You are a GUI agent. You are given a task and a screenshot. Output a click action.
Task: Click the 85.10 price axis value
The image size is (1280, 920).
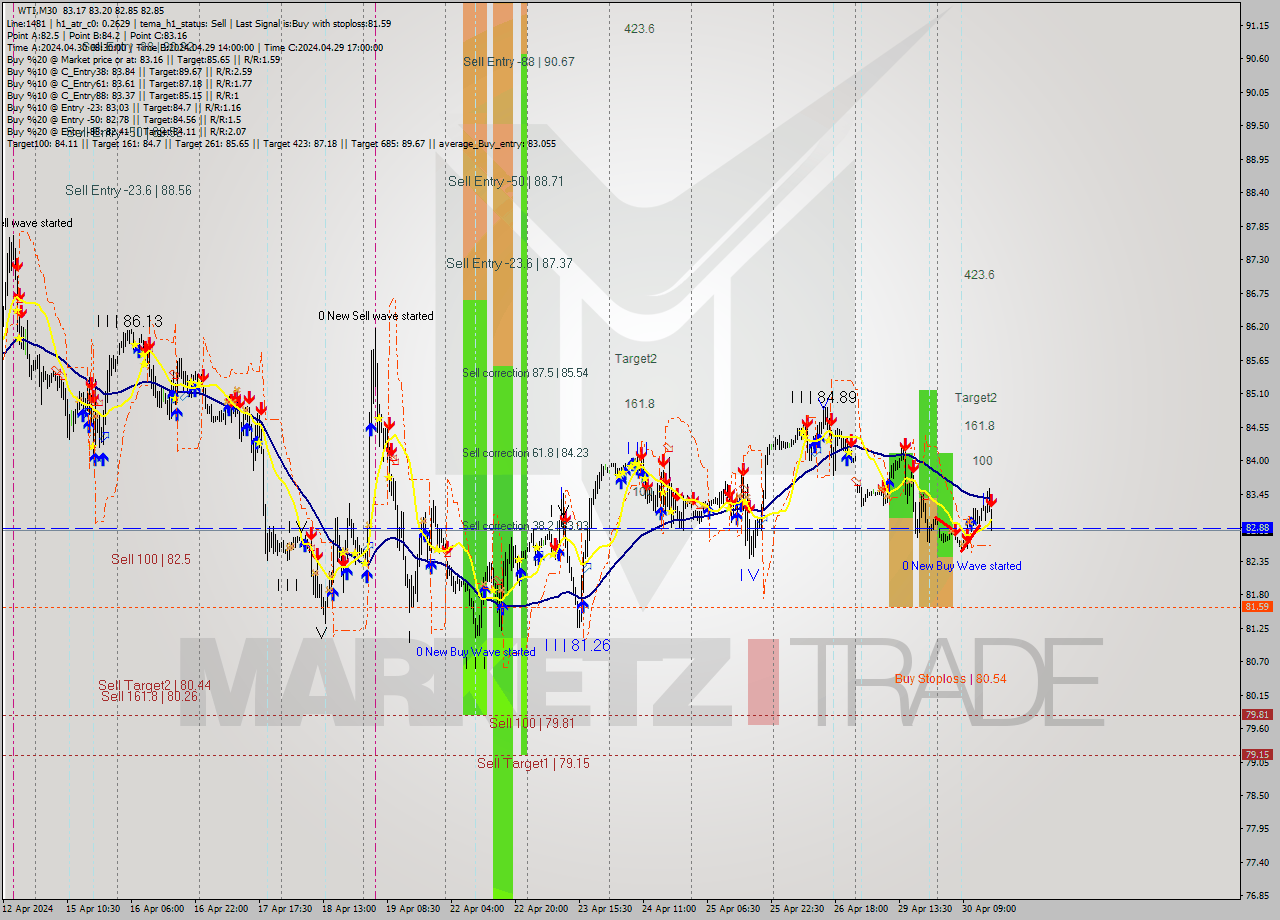tap(1257, 394)
